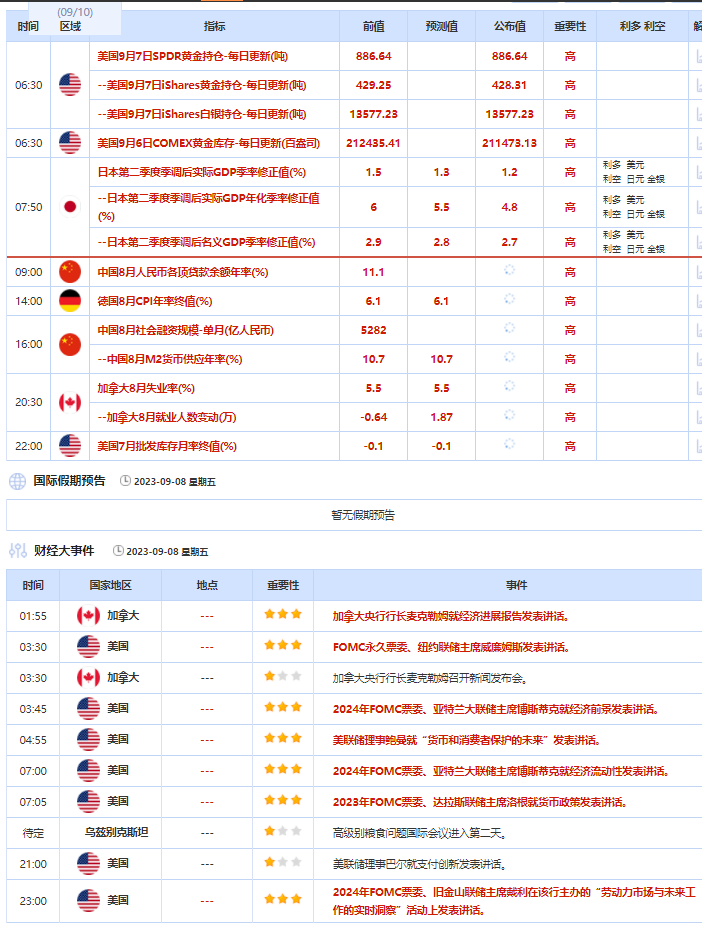The height and width of the screenshot is (928, 702).
Task: Click the sliders icon beside 财经大事件
Action: 17,550
